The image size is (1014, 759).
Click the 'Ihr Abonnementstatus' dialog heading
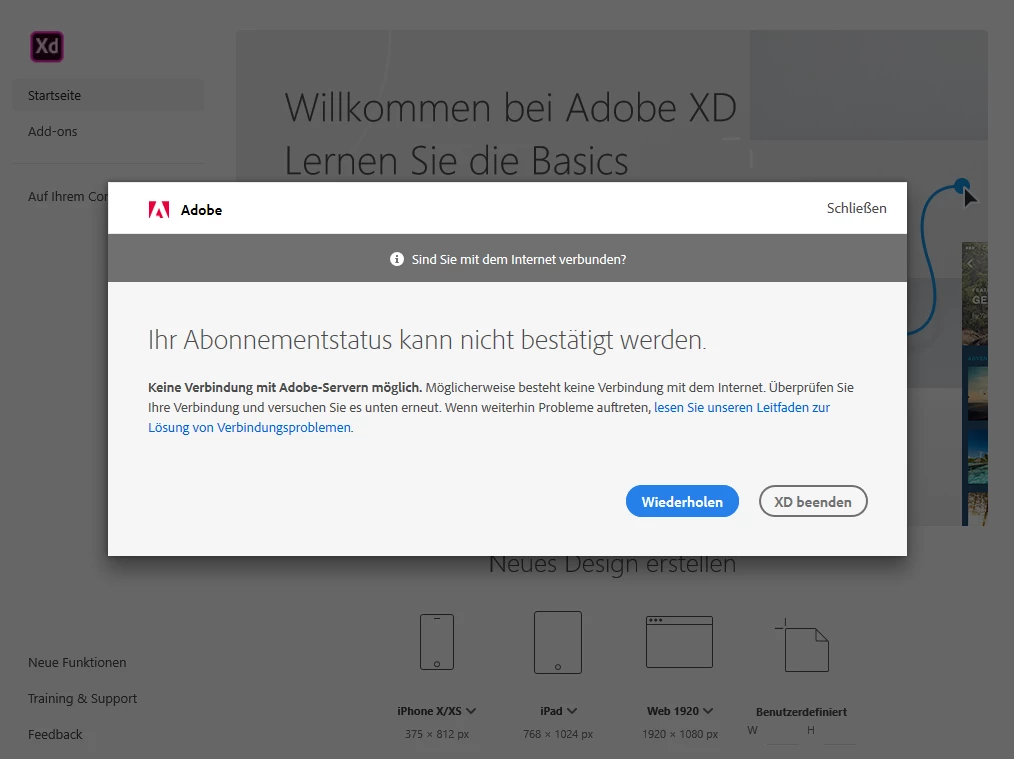tap(427, 340)
